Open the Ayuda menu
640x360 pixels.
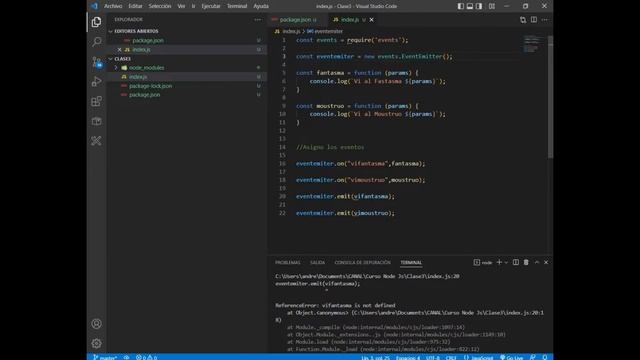[261, 6]
